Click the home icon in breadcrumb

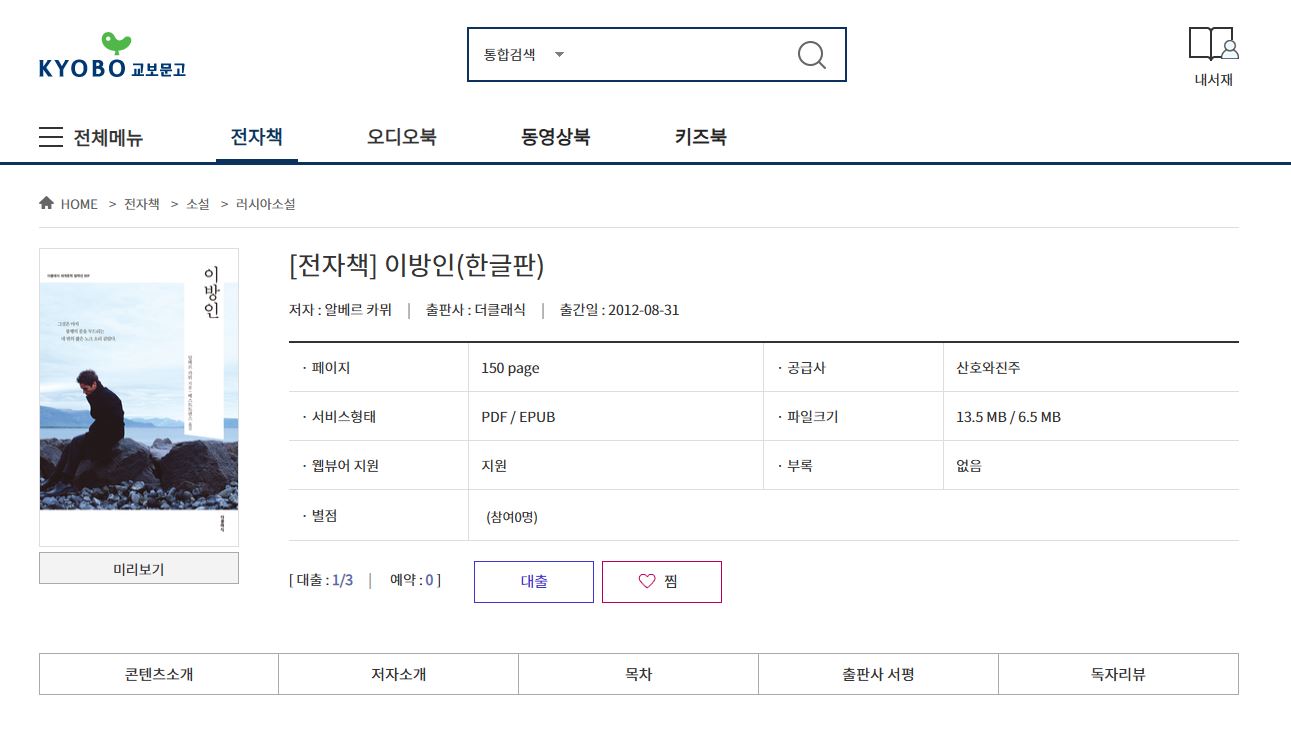[x=46, y=204]
